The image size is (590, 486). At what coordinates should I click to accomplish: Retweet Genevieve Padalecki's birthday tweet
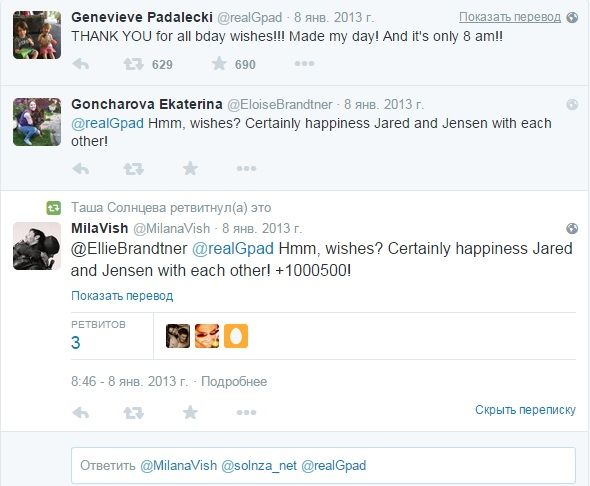134,64
